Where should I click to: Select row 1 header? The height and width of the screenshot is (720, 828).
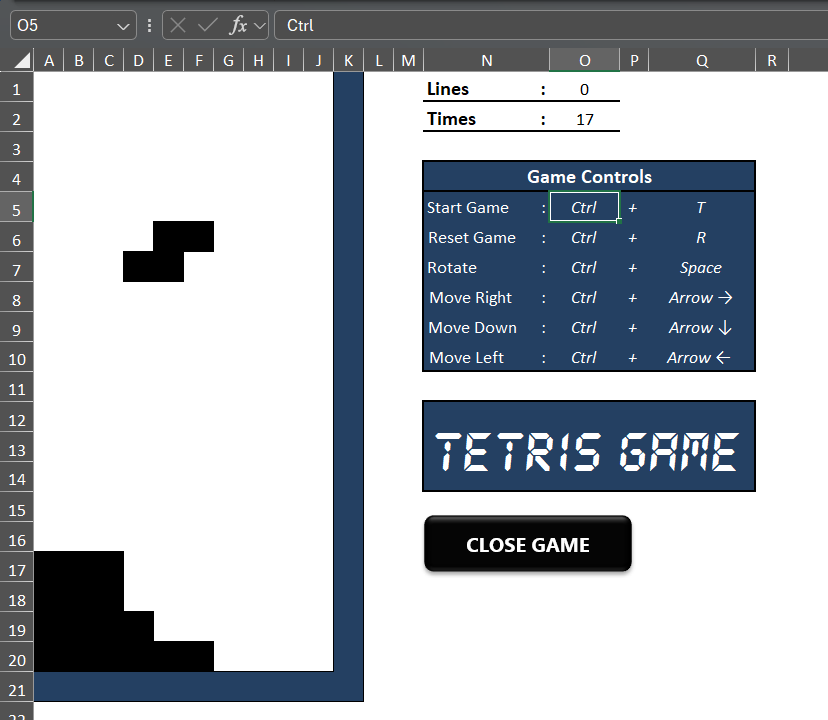[16, 89]
